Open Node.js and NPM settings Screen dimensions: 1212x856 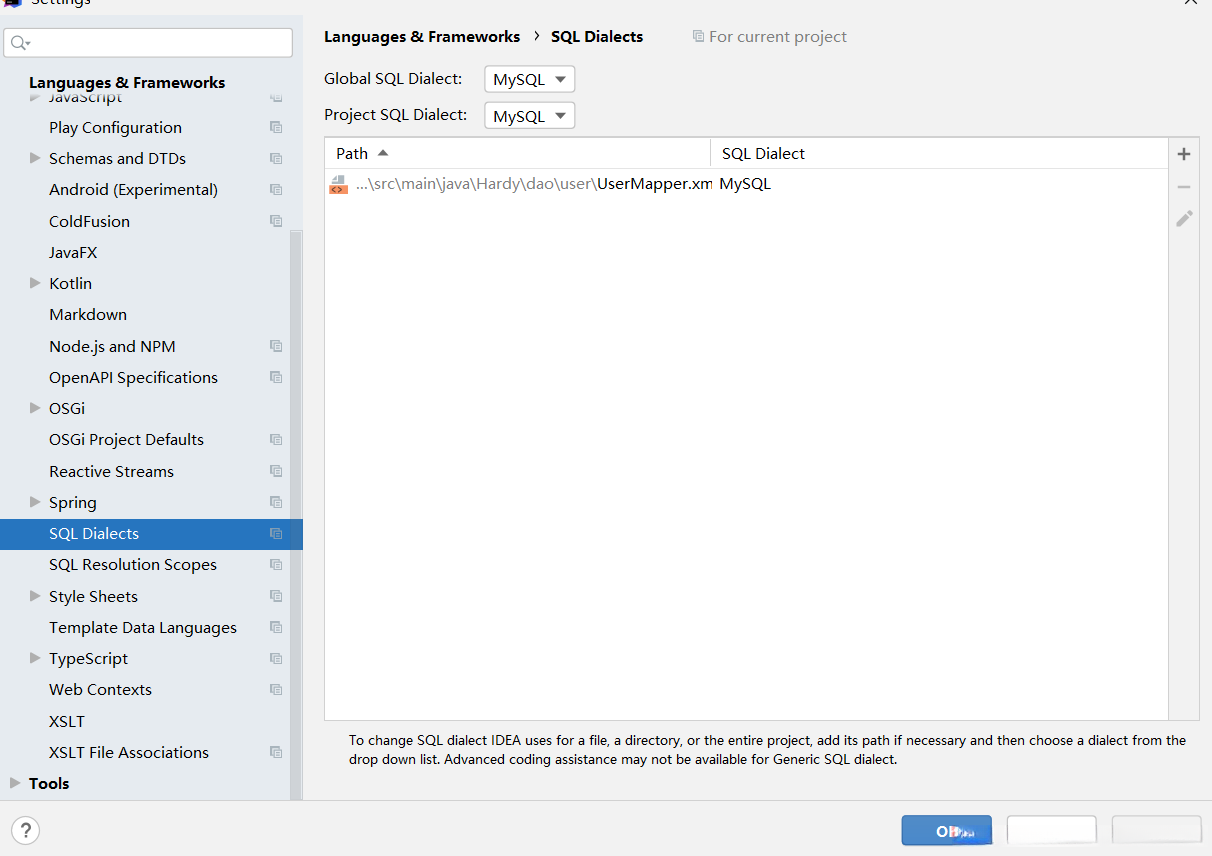(112, 346)
